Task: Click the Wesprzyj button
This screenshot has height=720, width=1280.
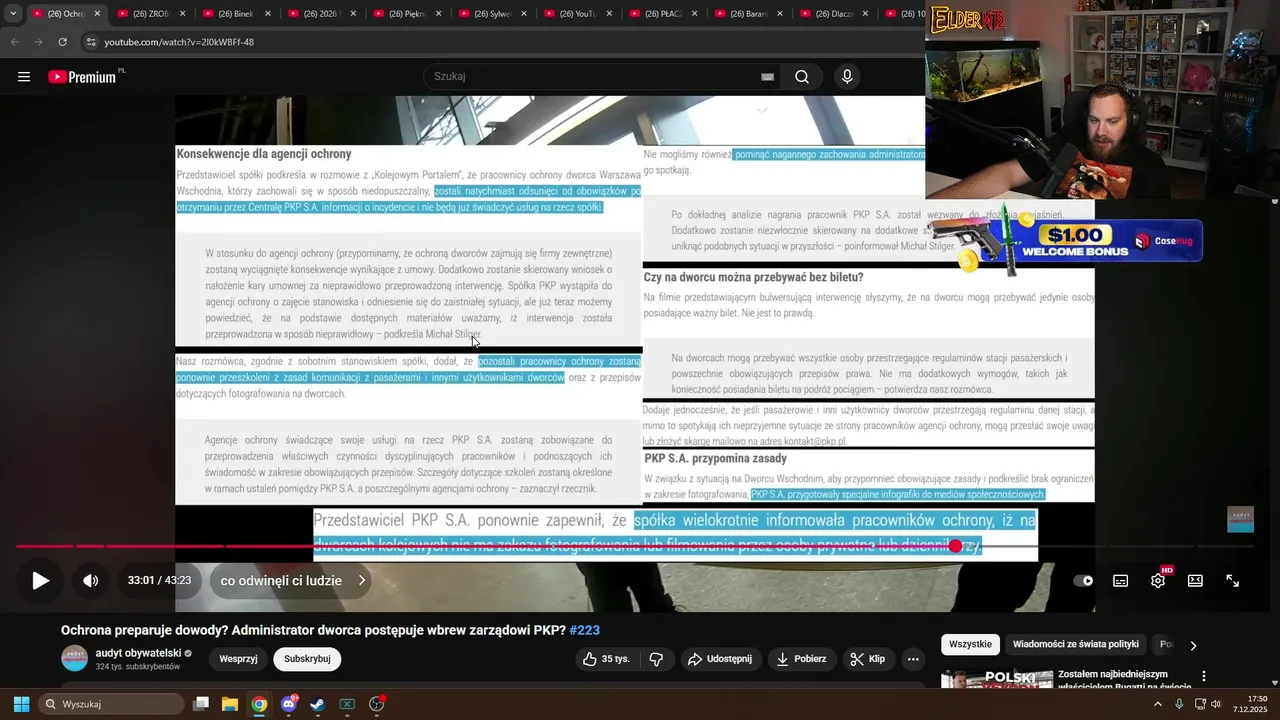Action: tap(239, 659)
